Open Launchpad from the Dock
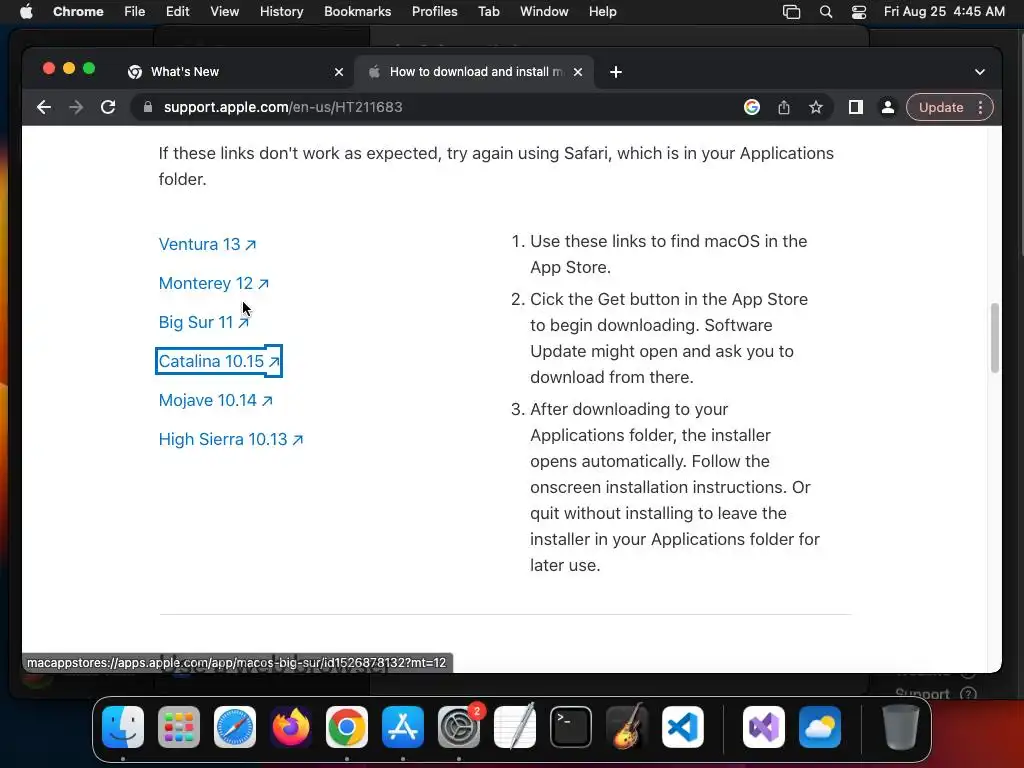The height and width of the screenshot is (768, 1024). pos(179,727)
